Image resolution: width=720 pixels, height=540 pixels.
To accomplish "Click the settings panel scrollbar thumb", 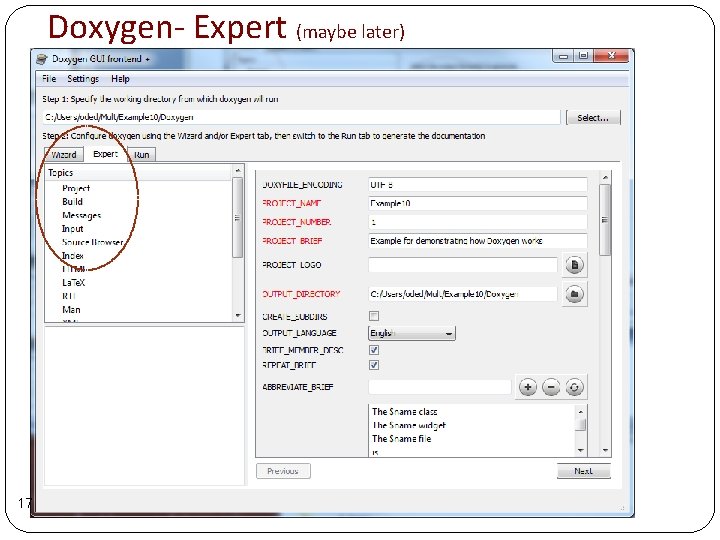I will pos(605,219).
